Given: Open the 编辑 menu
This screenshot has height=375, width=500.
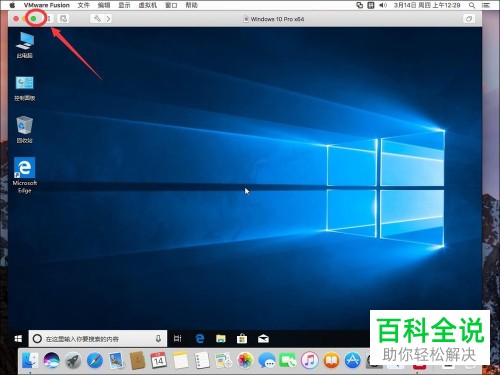Looking at the screenshot, I should [104, 5].
